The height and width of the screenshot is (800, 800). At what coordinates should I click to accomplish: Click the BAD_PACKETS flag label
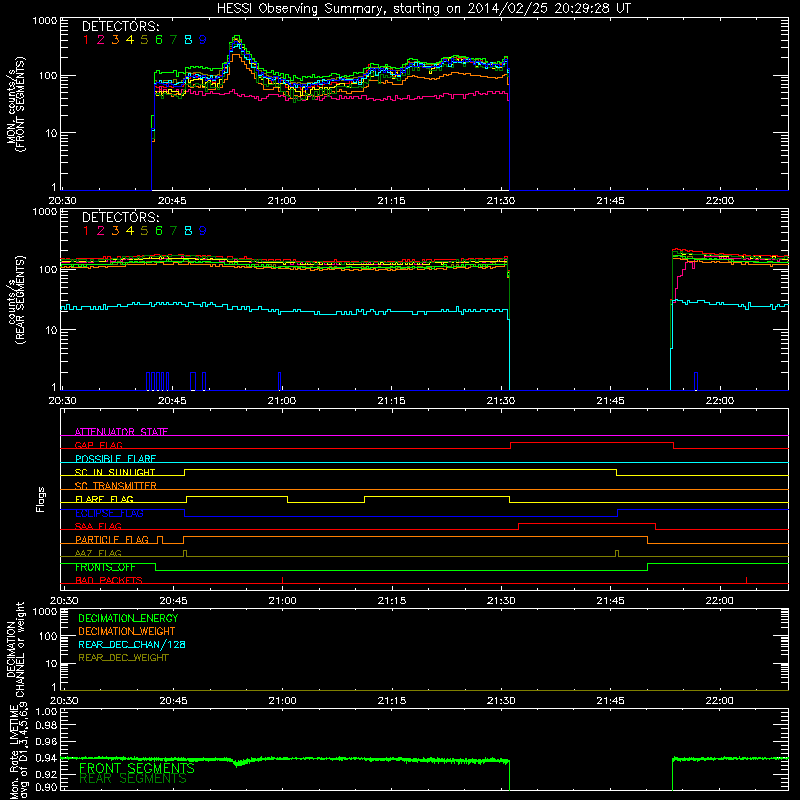pyautogui.click(x=109, y=580)
